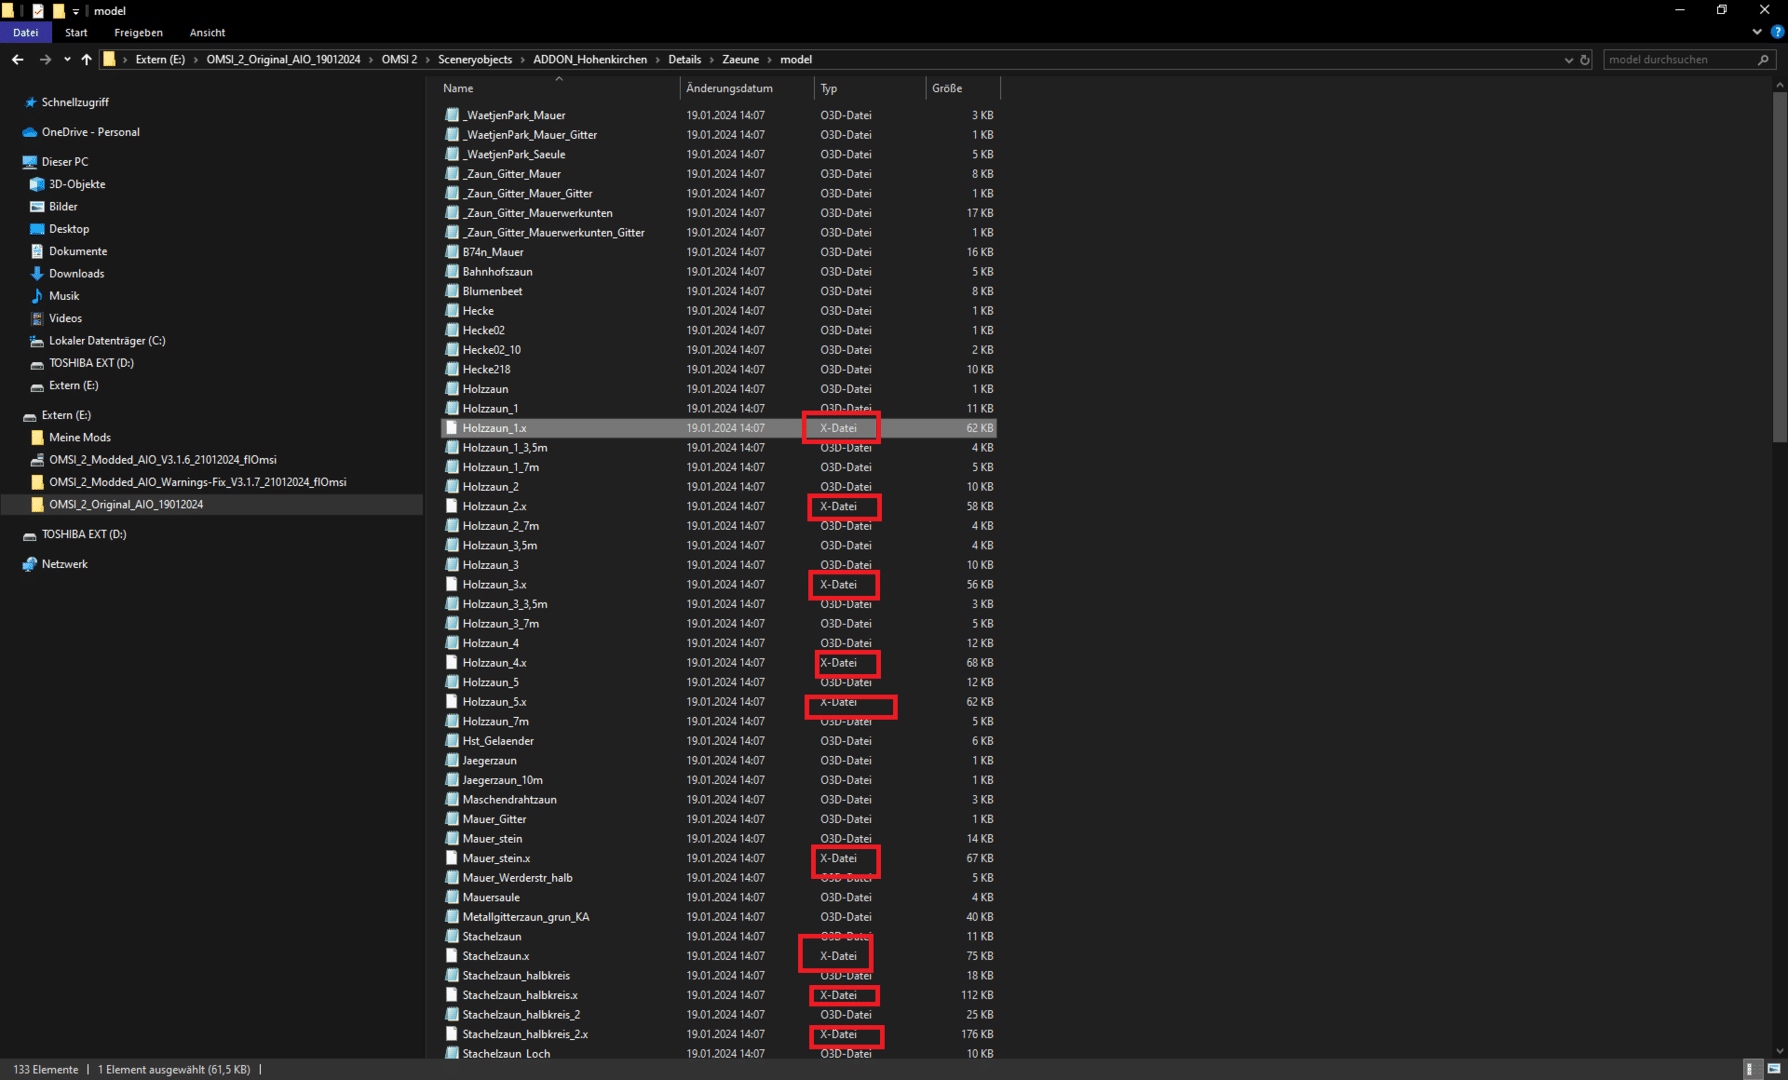This screenshot has width=1788, height=1080.
Task: Open the recent locations dropdown arrow
Action: pos(67,60)
